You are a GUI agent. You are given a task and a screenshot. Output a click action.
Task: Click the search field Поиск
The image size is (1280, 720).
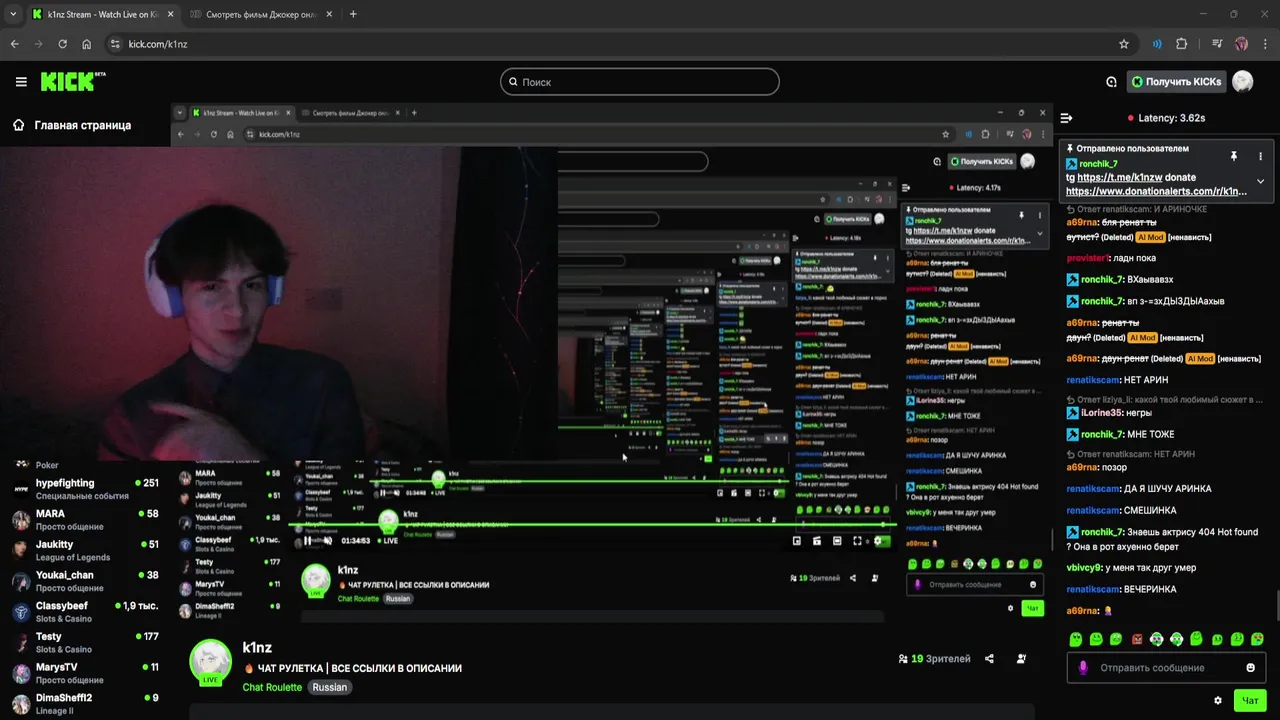pyautogui.click(x=640, y=82)
